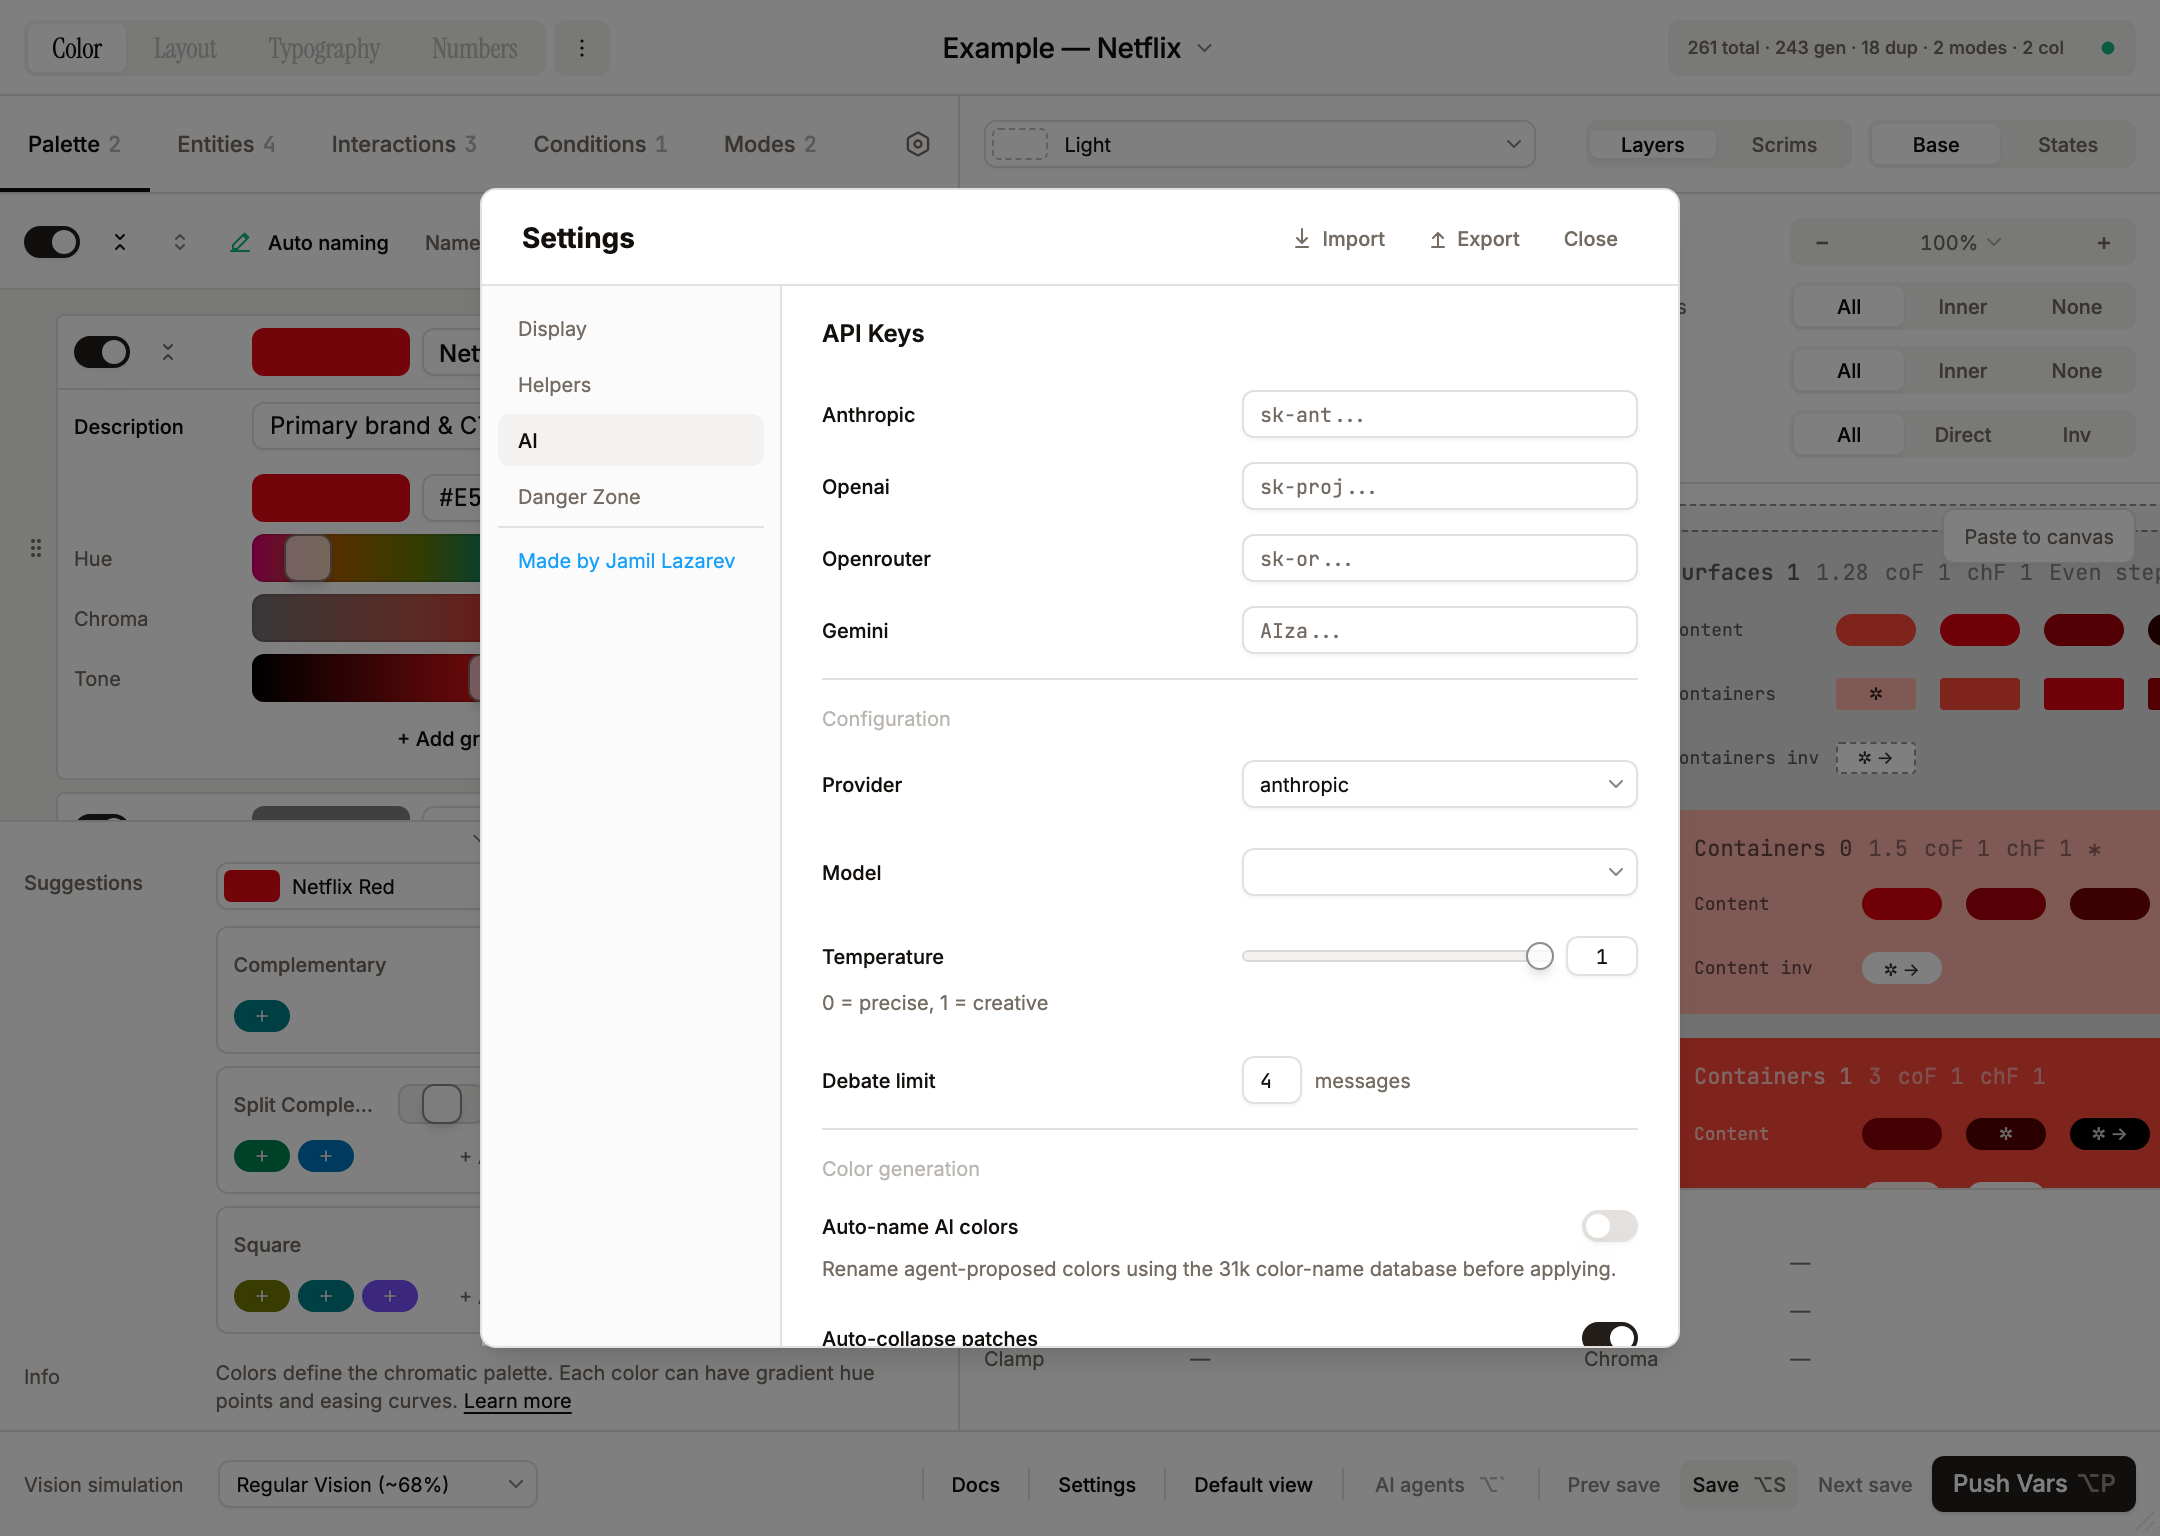The height and width of the screenshot is (1536, 2160).
Task: Close the Settings dialog
Action: (x=1590, y=239)
